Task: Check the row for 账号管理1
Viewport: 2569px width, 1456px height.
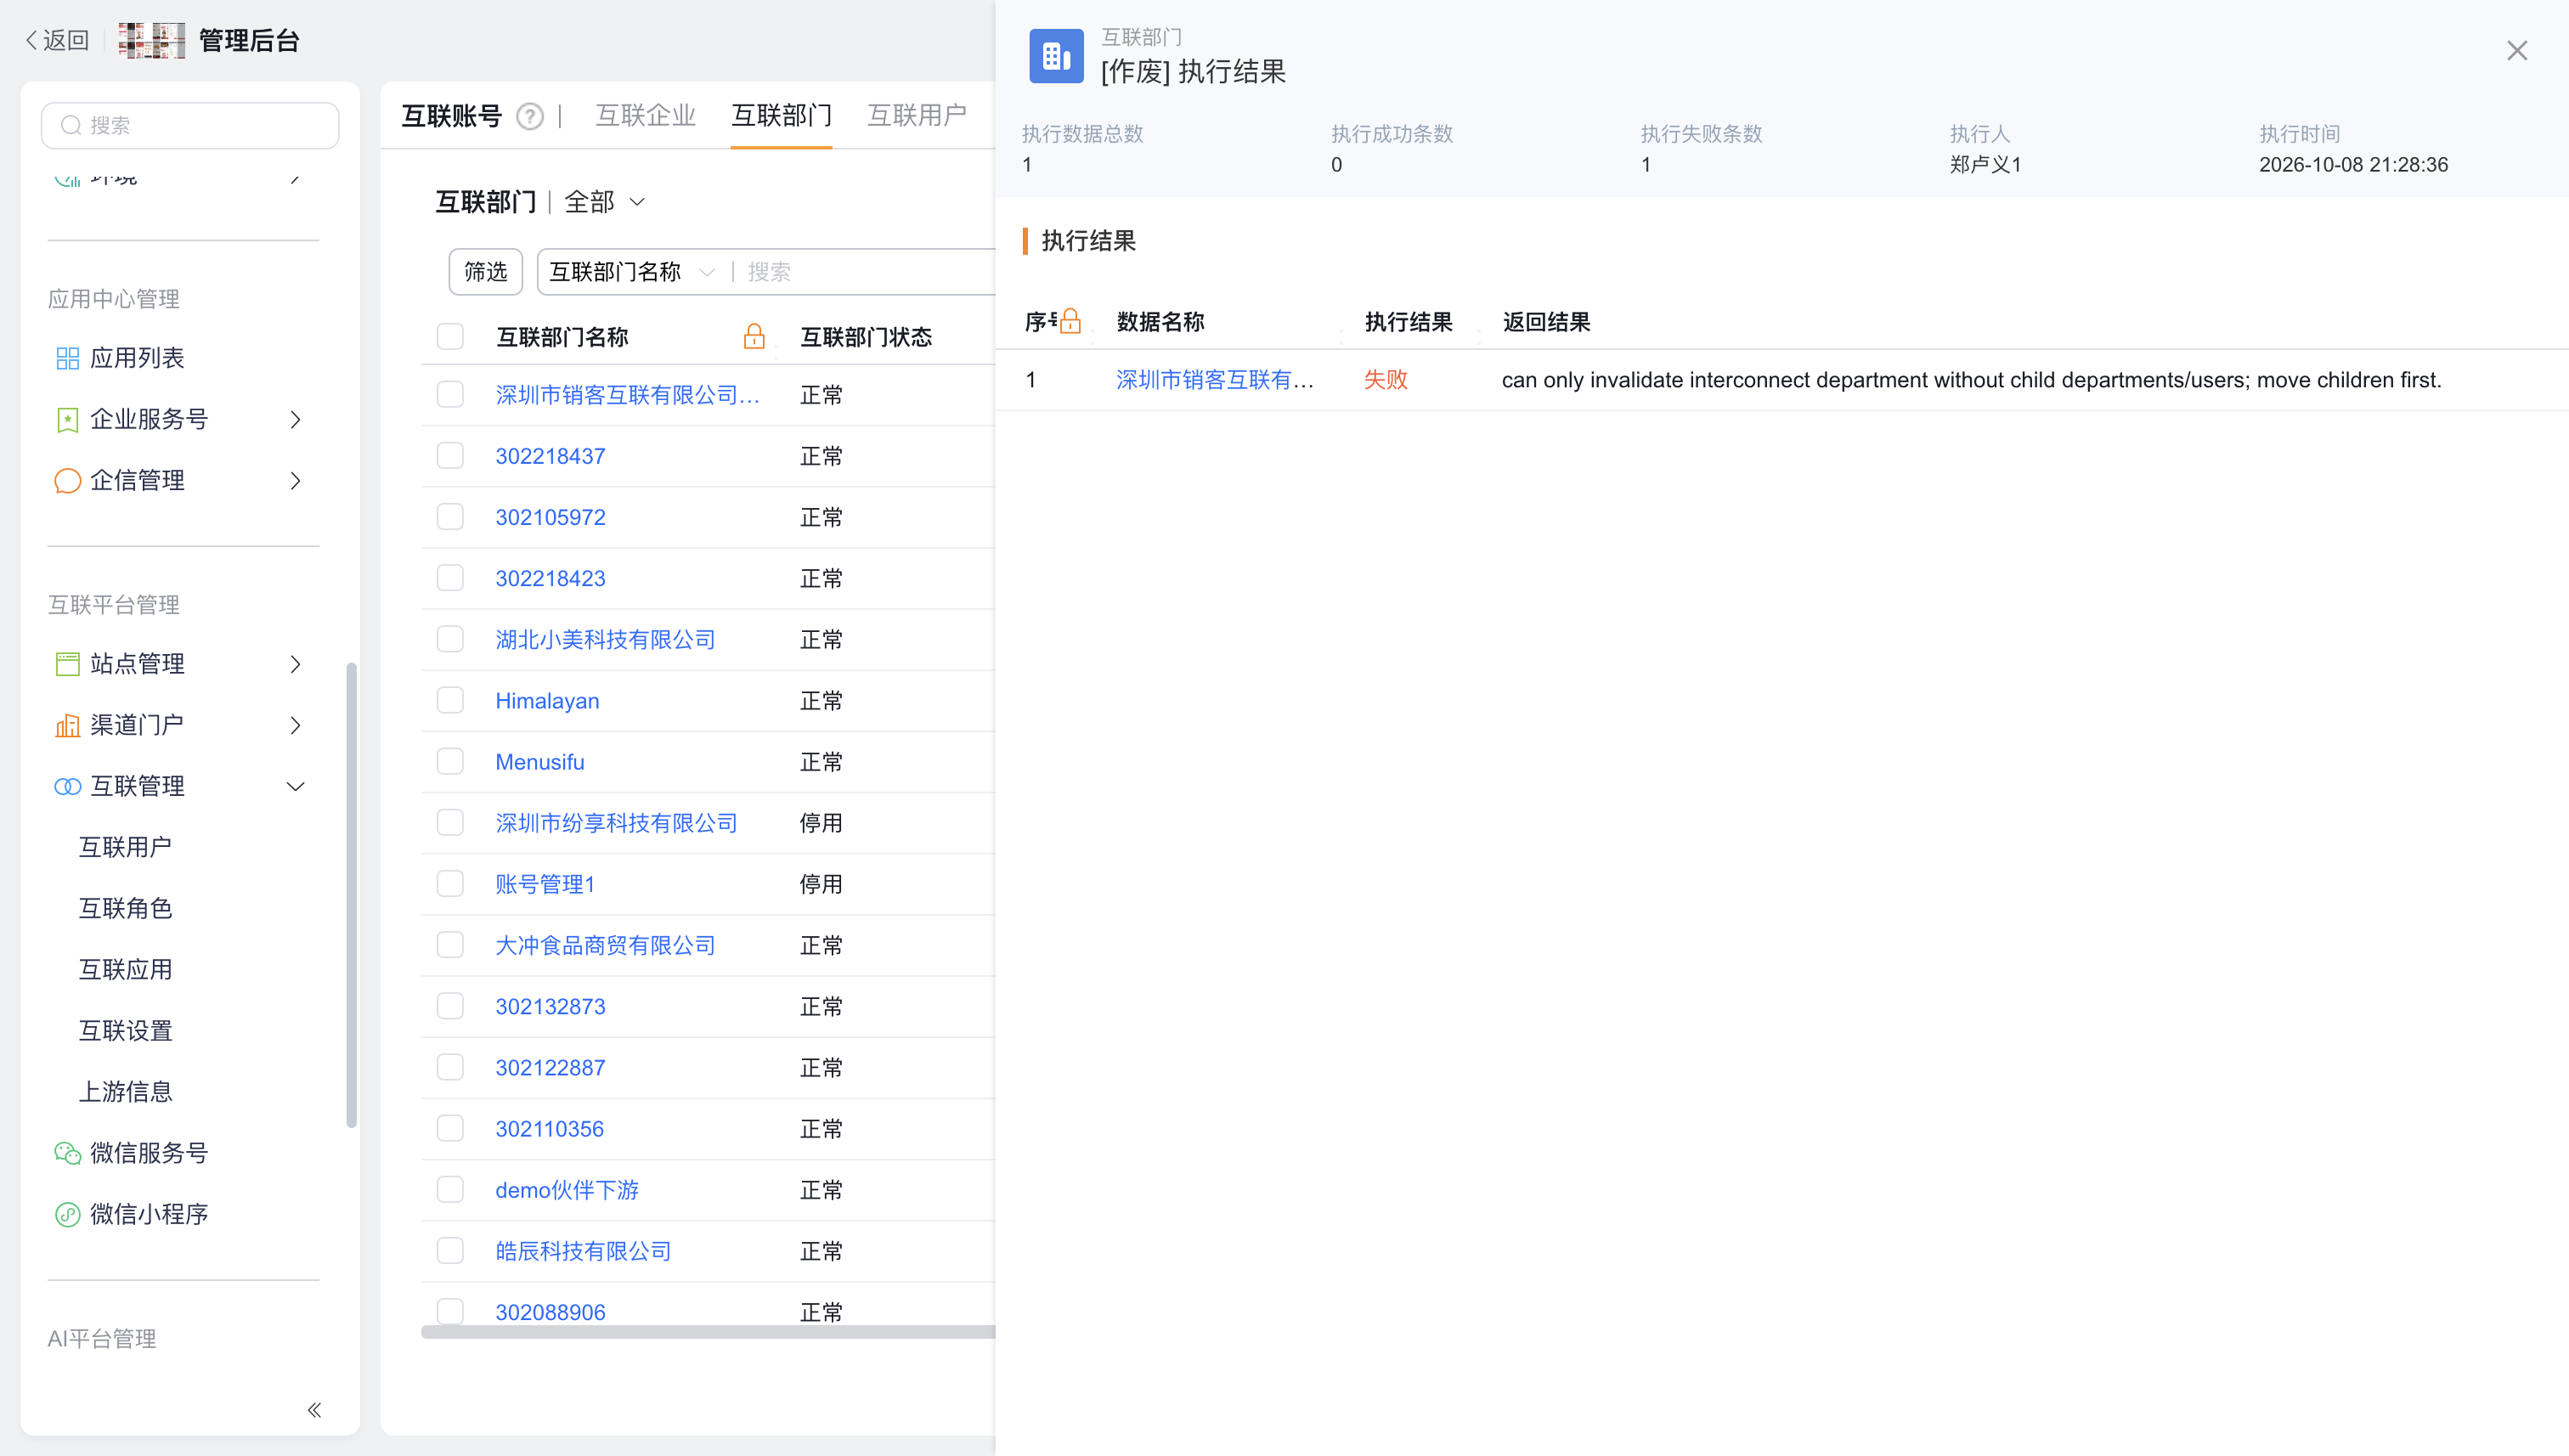Action: point(450,883)
